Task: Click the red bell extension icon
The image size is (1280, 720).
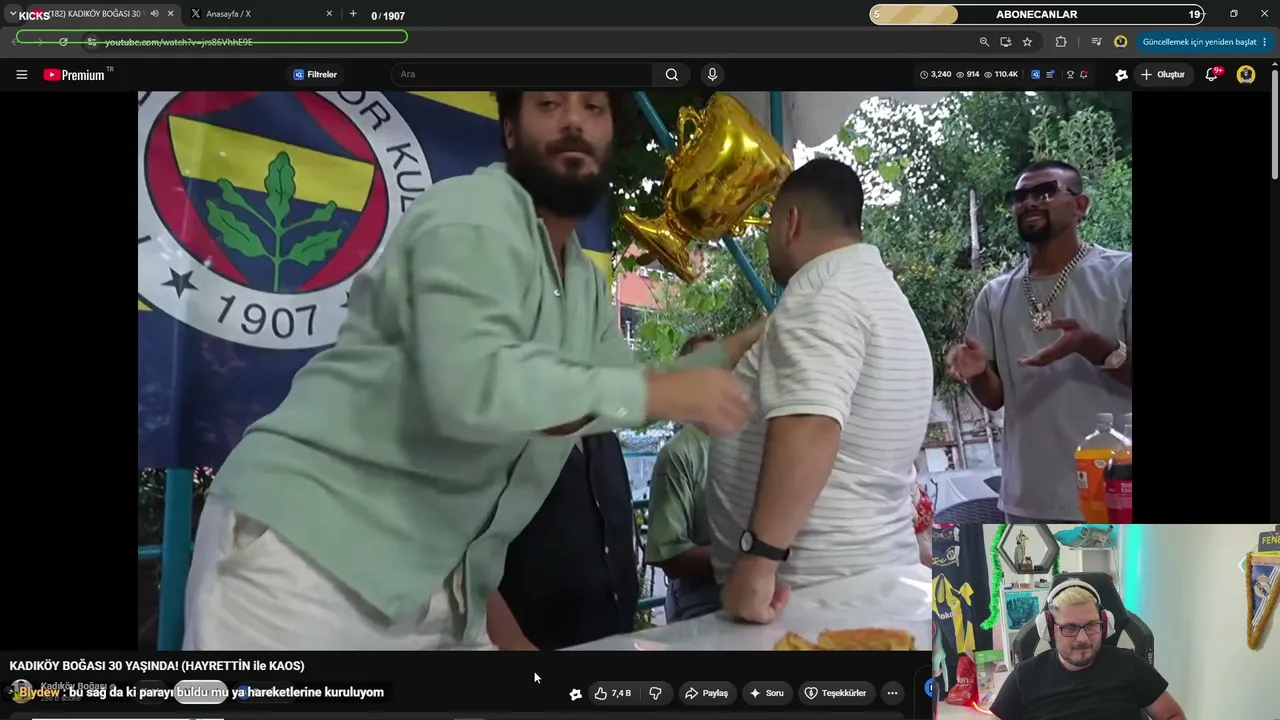Action: point(1084,75)
